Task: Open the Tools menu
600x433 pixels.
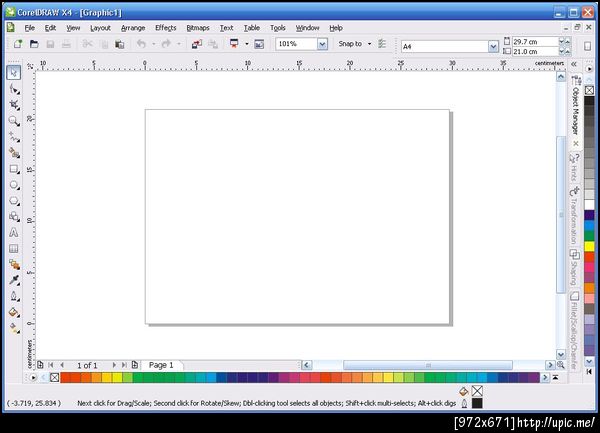Action: click(x=278, y=28)
